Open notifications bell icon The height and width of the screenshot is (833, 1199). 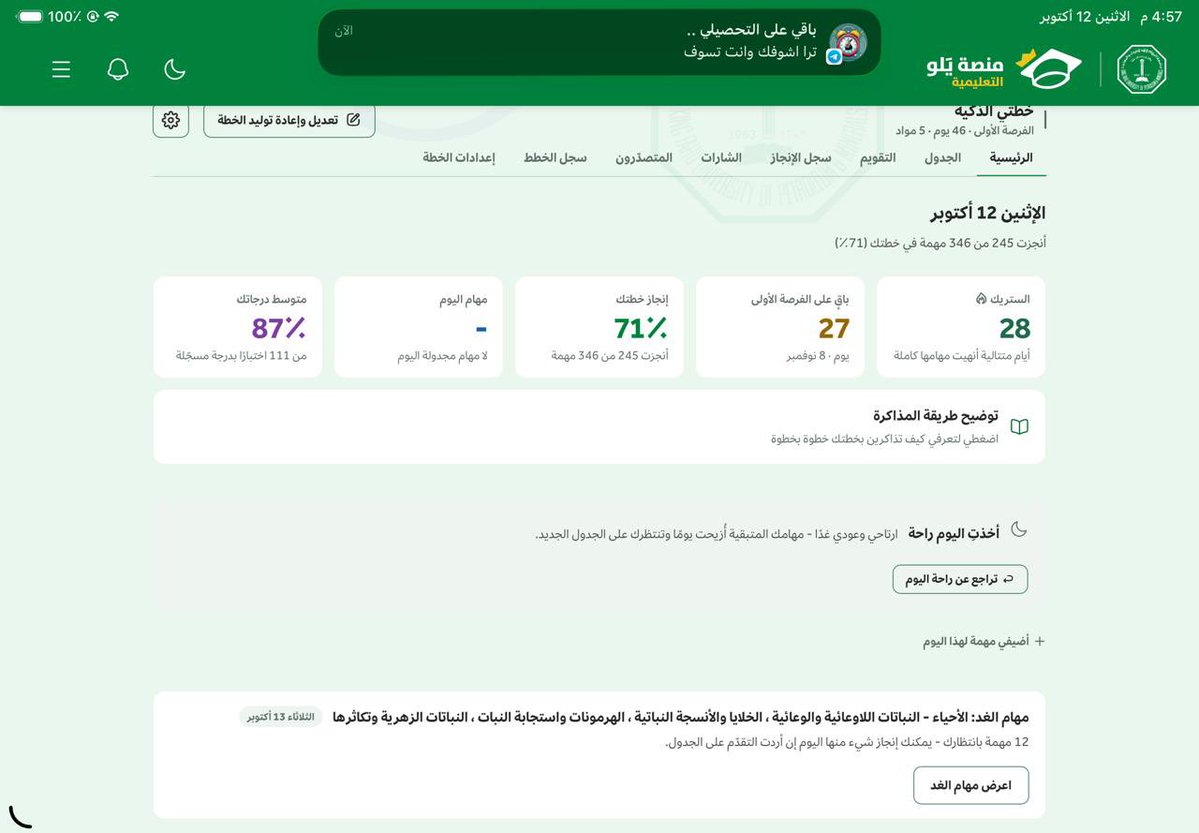point(118,70)
